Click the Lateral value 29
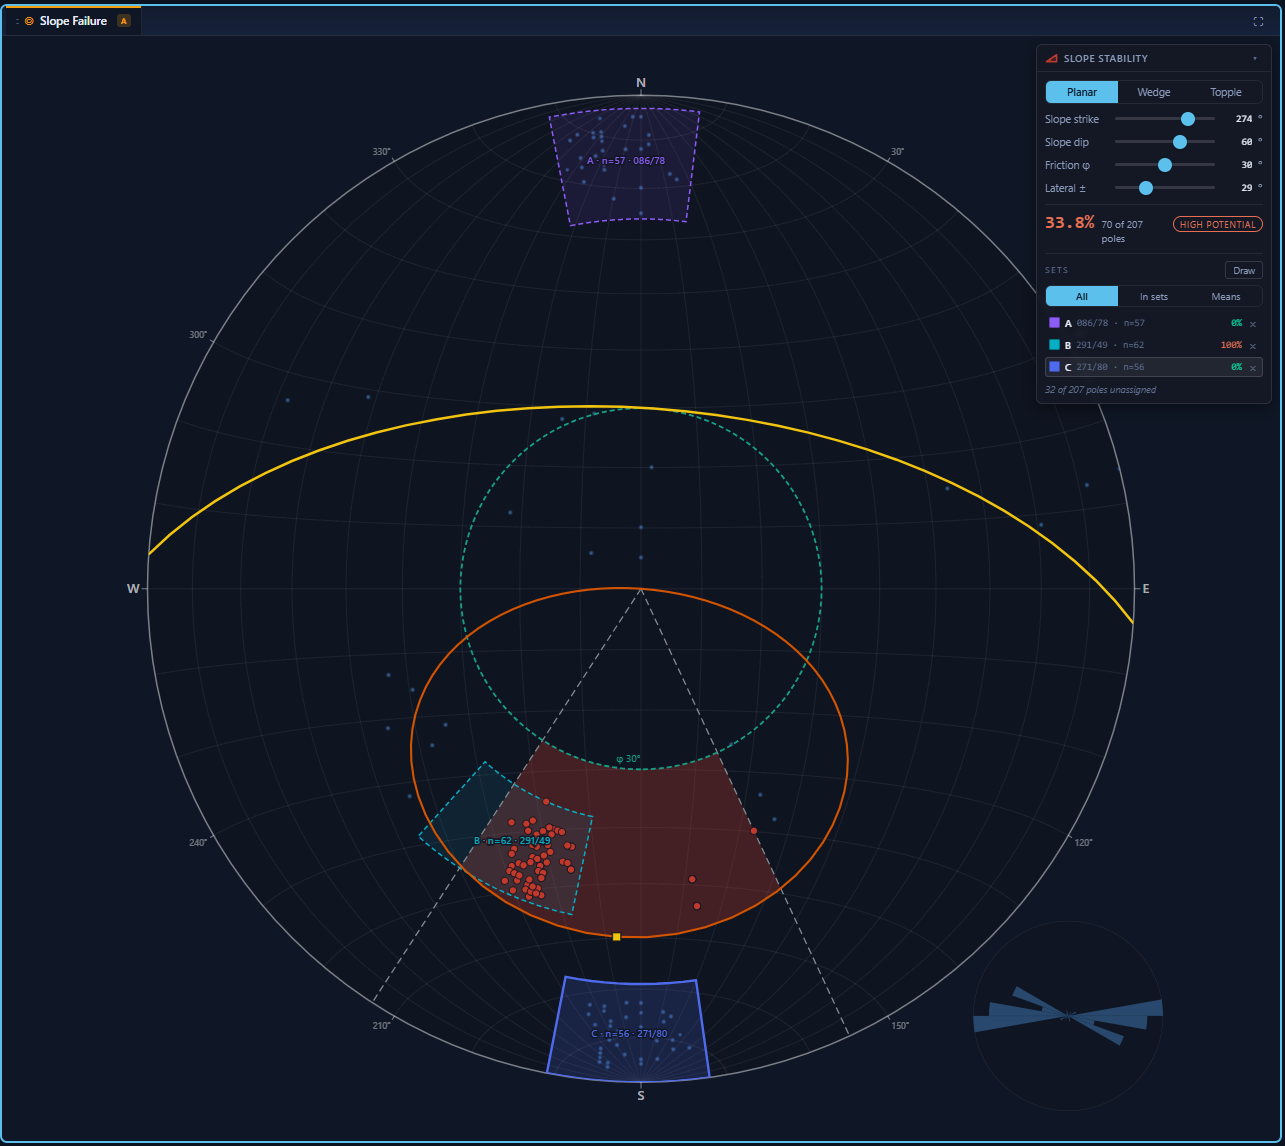1285x1146 pixels. pos(1248,188)
